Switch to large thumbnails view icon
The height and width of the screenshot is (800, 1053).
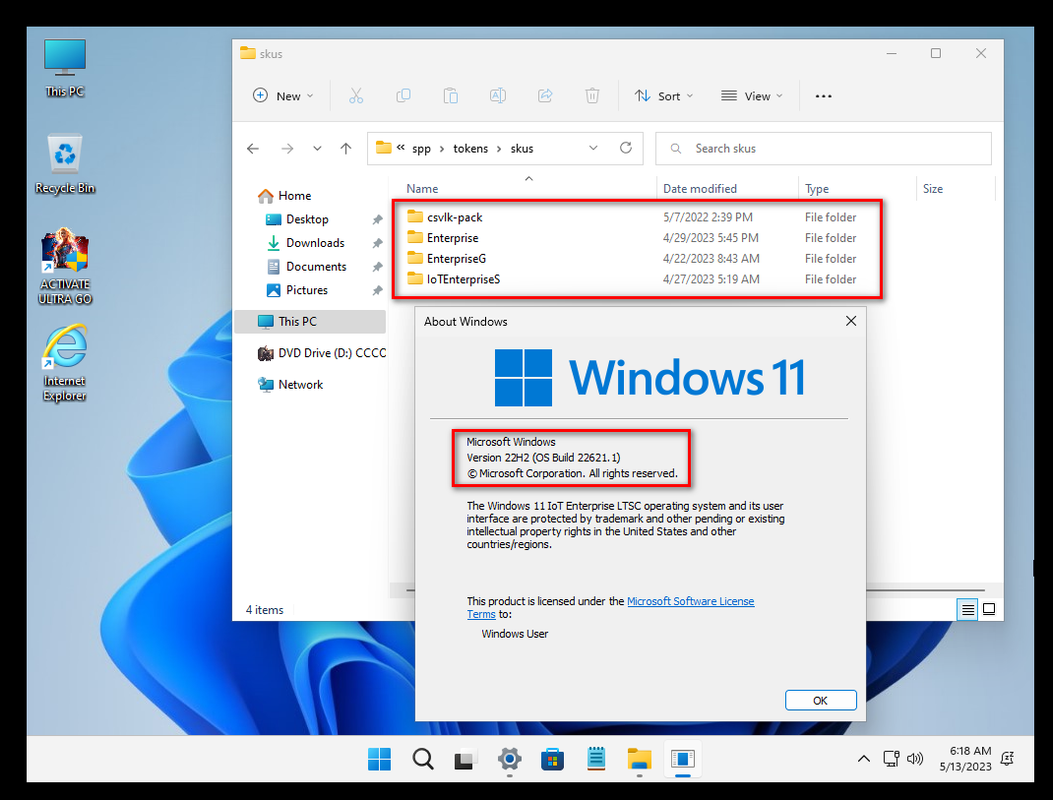tap(989, 609)
